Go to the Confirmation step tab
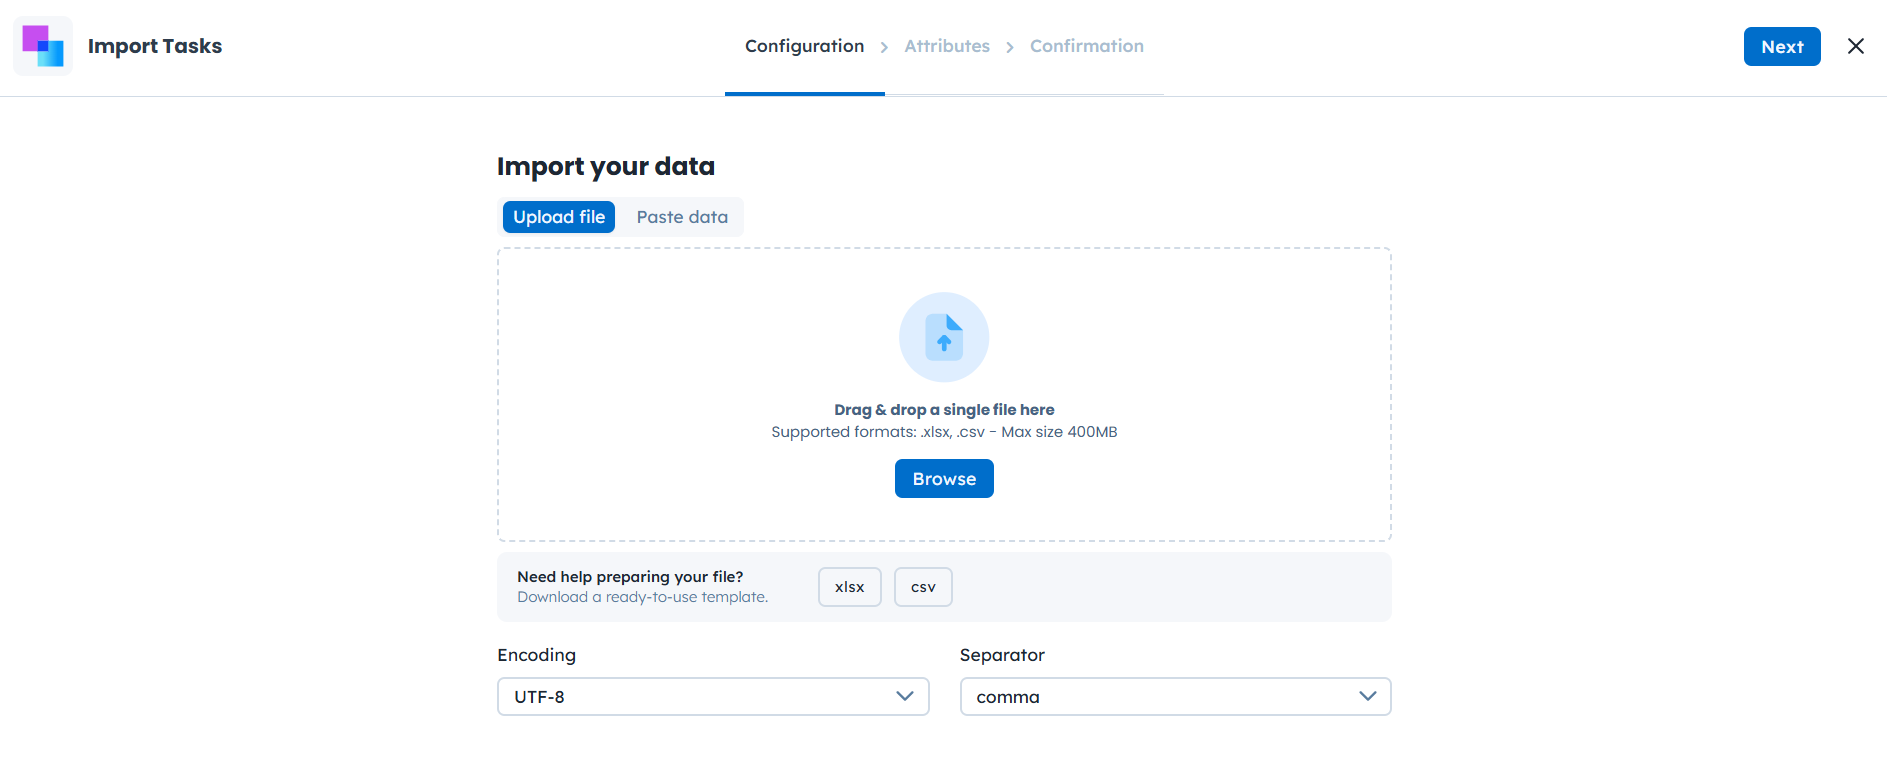The height and width of the screenshot is (767, 1887). pyautogui.click(x=1087, y=46)
